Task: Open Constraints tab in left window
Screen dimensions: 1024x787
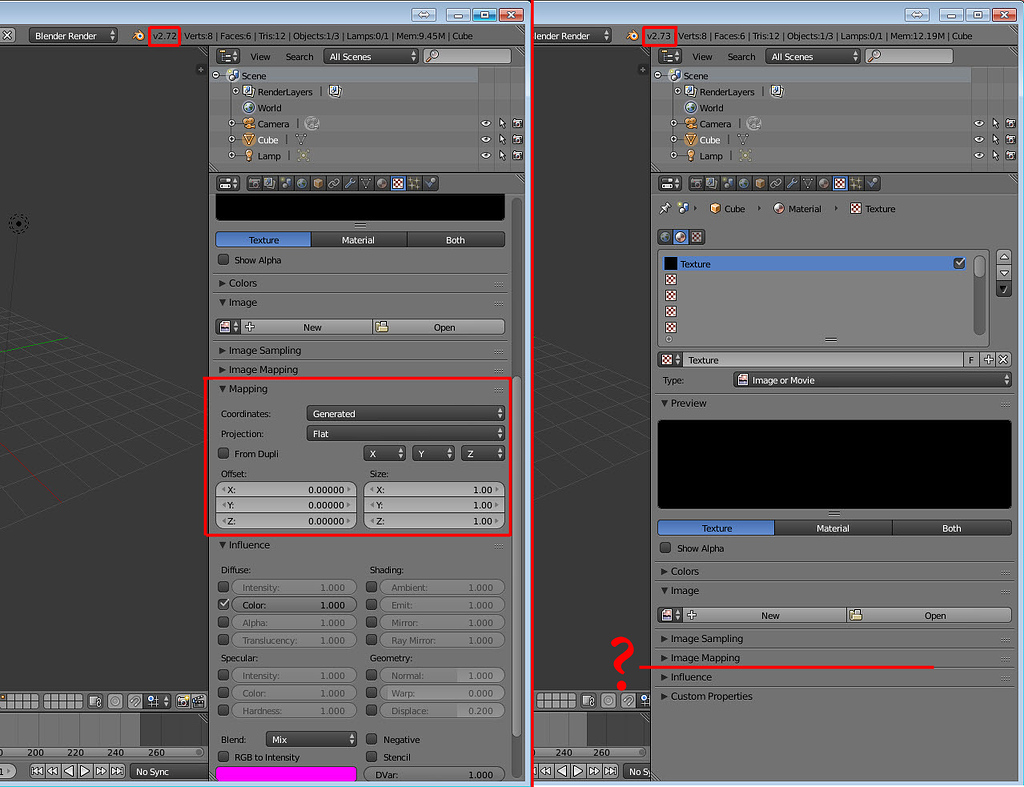Action: click(x=334, y=184)
